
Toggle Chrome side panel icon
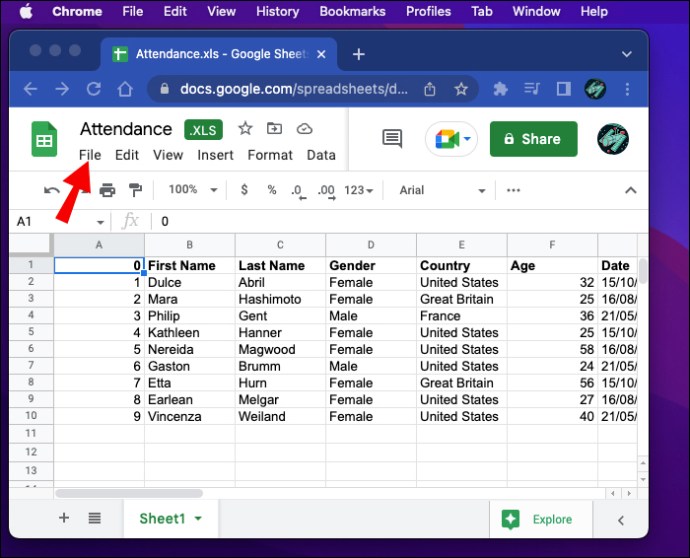(563, 89)
